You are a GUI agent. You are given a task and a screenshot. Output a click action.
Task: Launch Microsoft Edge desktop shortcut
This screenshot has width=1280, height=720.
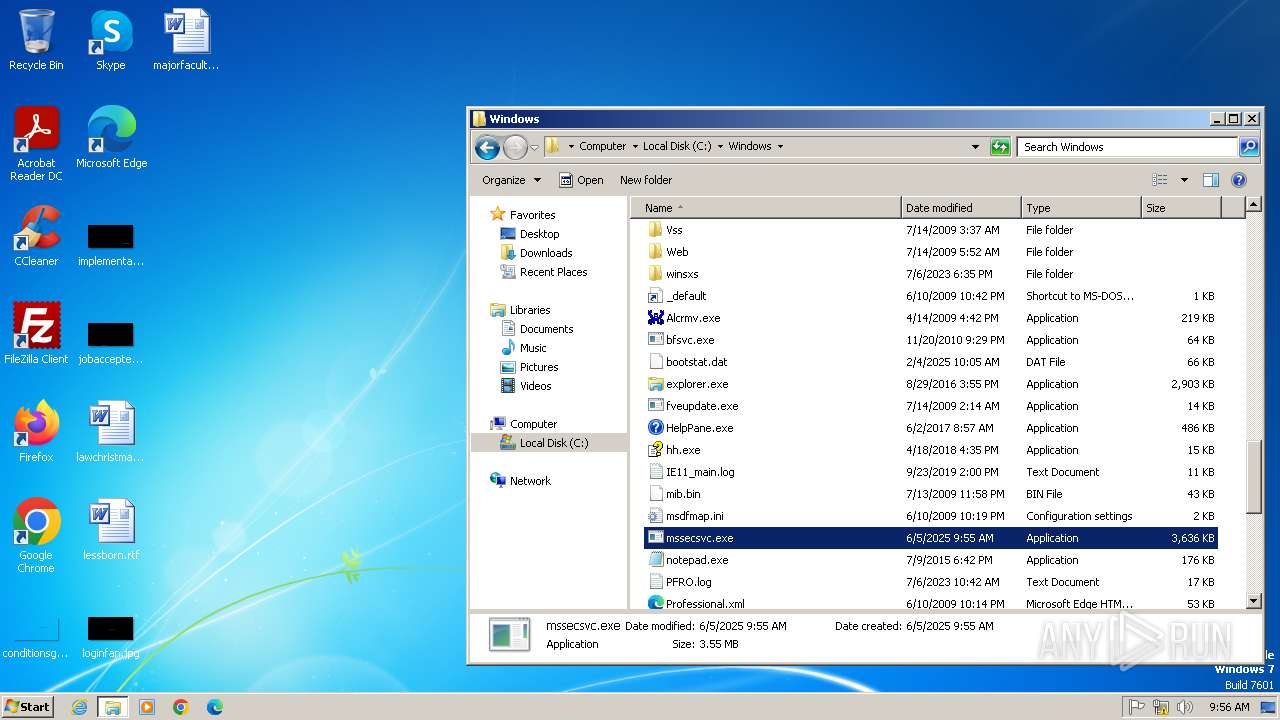111,138
